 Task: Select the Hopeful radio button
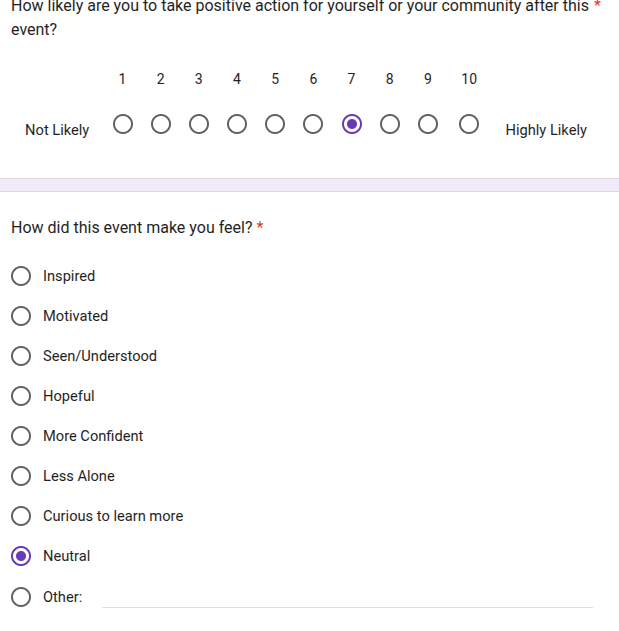21,396
